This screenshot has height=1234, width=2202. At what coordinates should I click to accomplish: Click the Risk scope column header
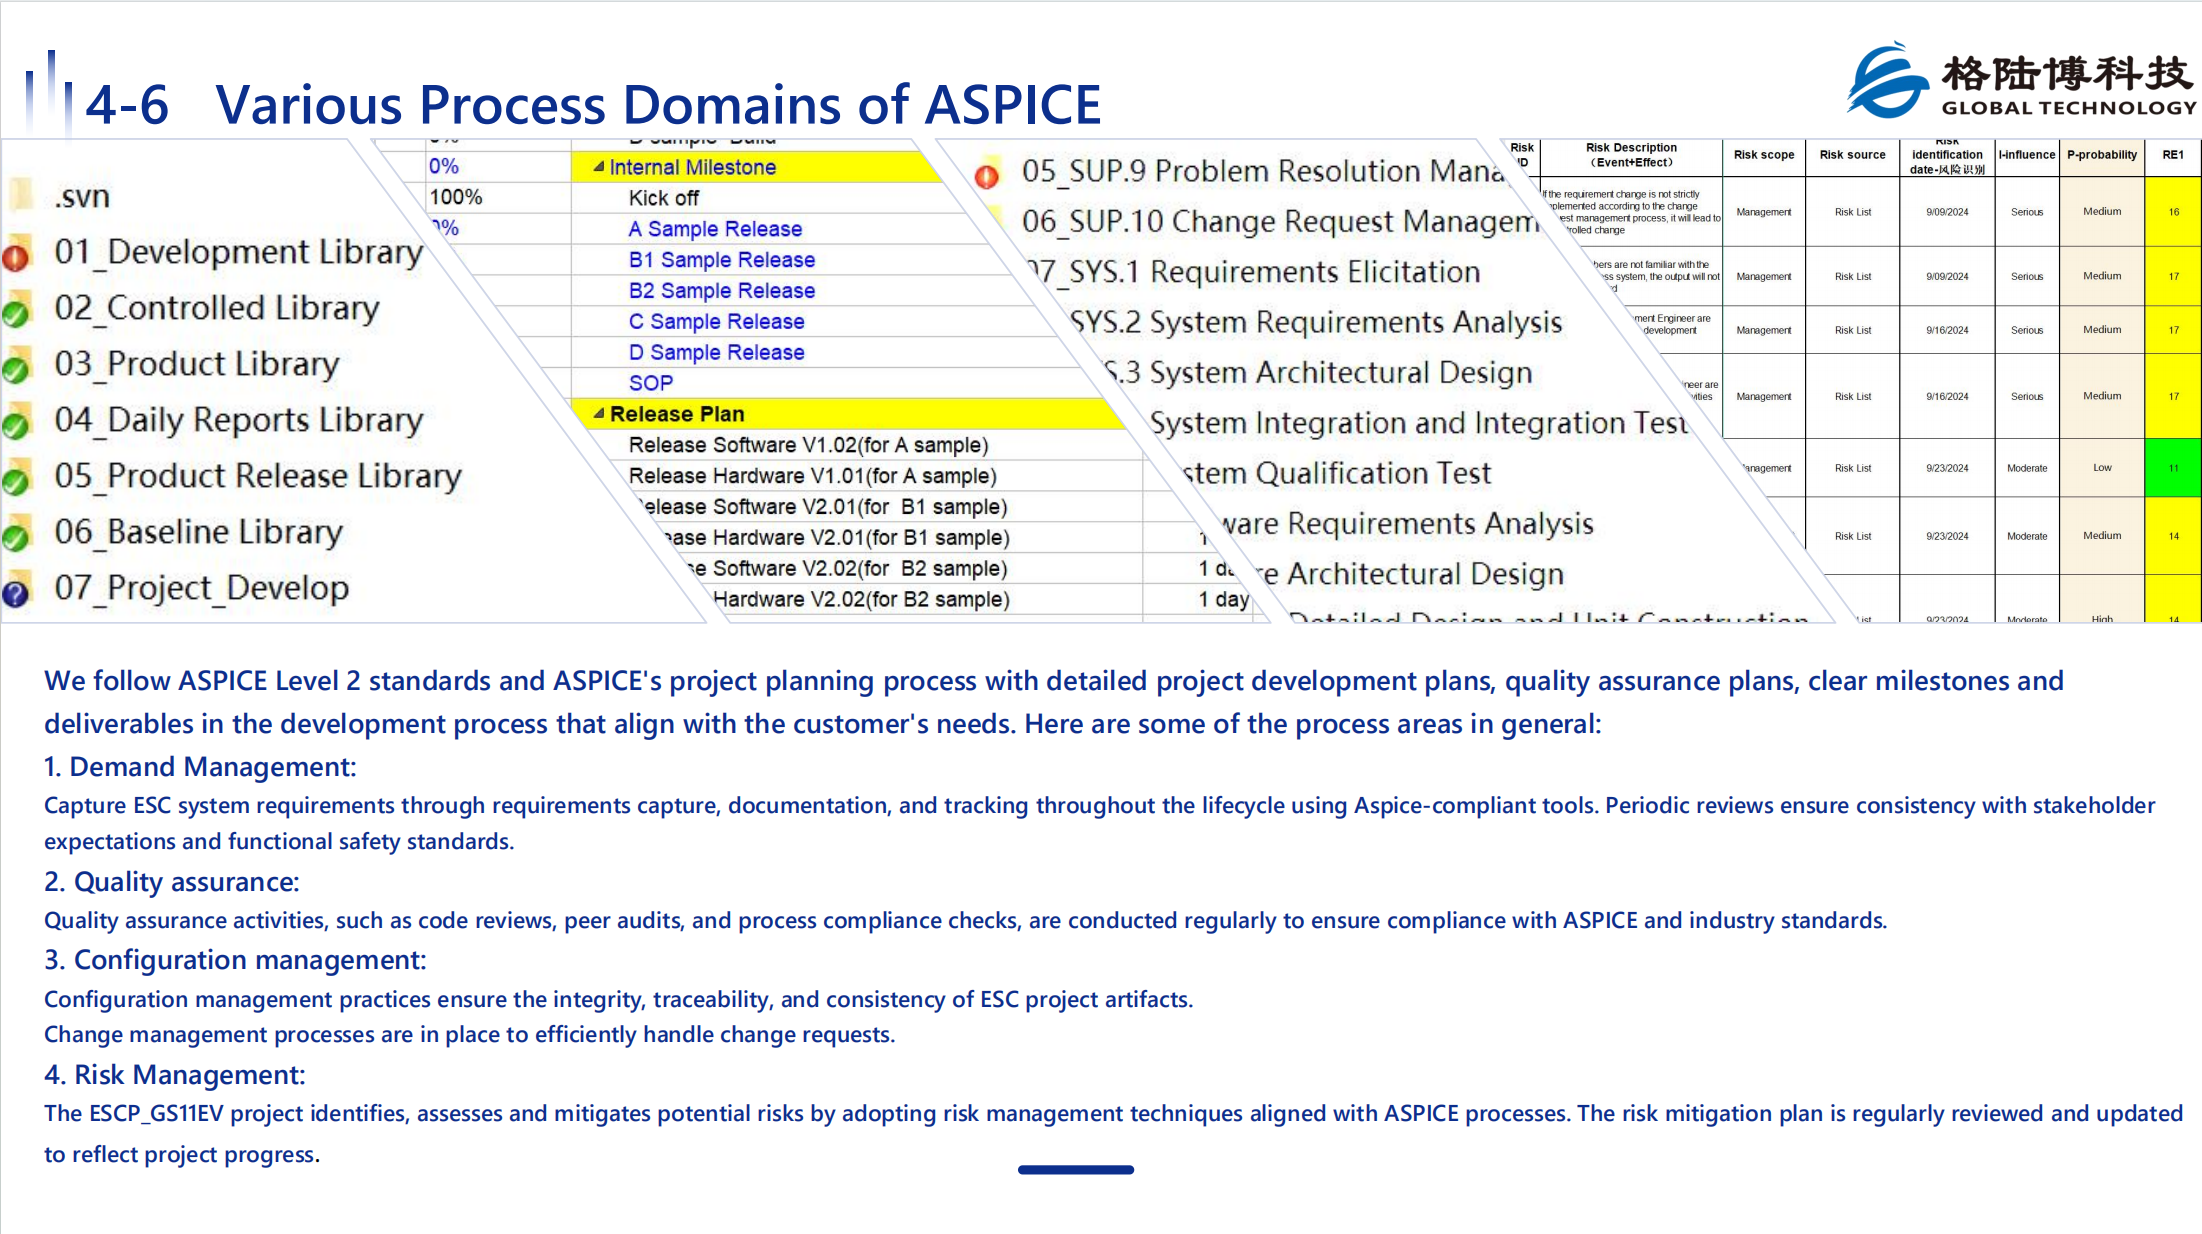[1764, 155]
